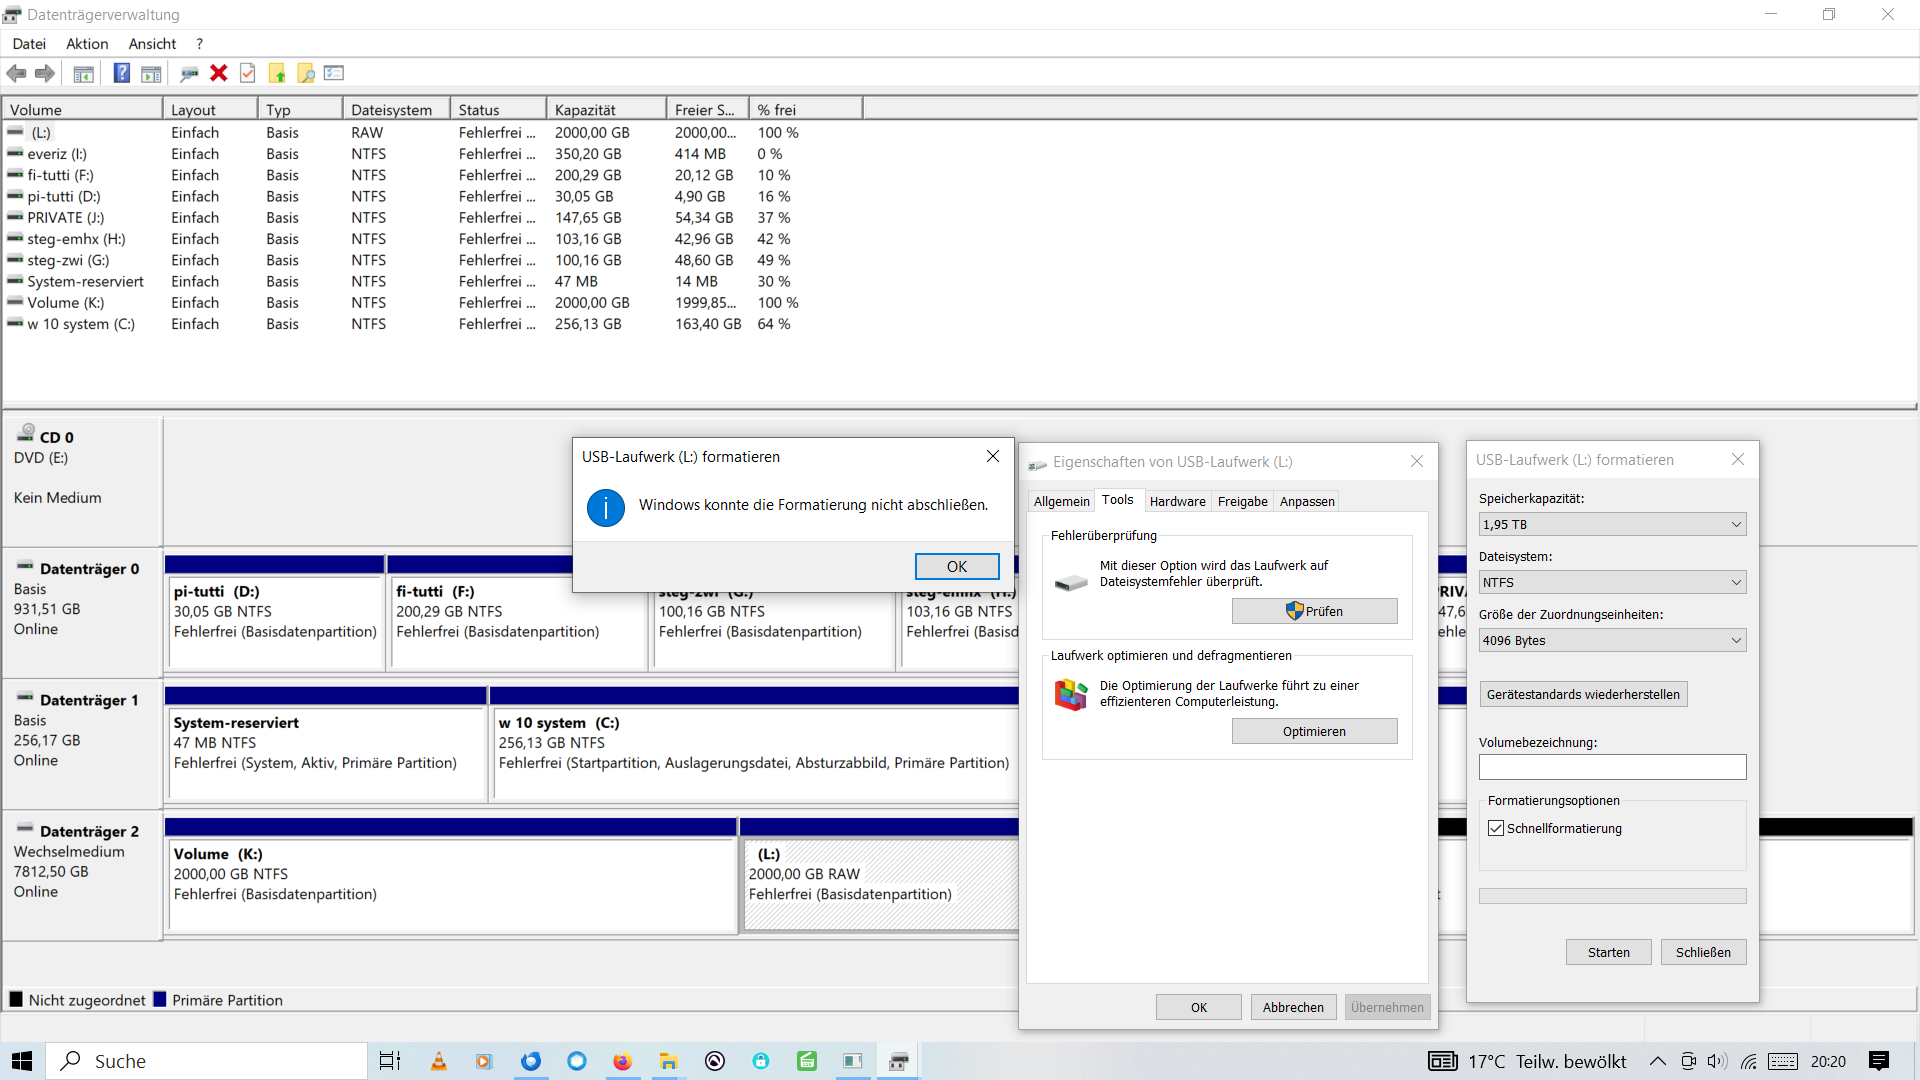Image resolution: width=1920 pixels, height=1080 pixels.
Task: Click the red X delete icon
Action: click(x=219, y=73)
